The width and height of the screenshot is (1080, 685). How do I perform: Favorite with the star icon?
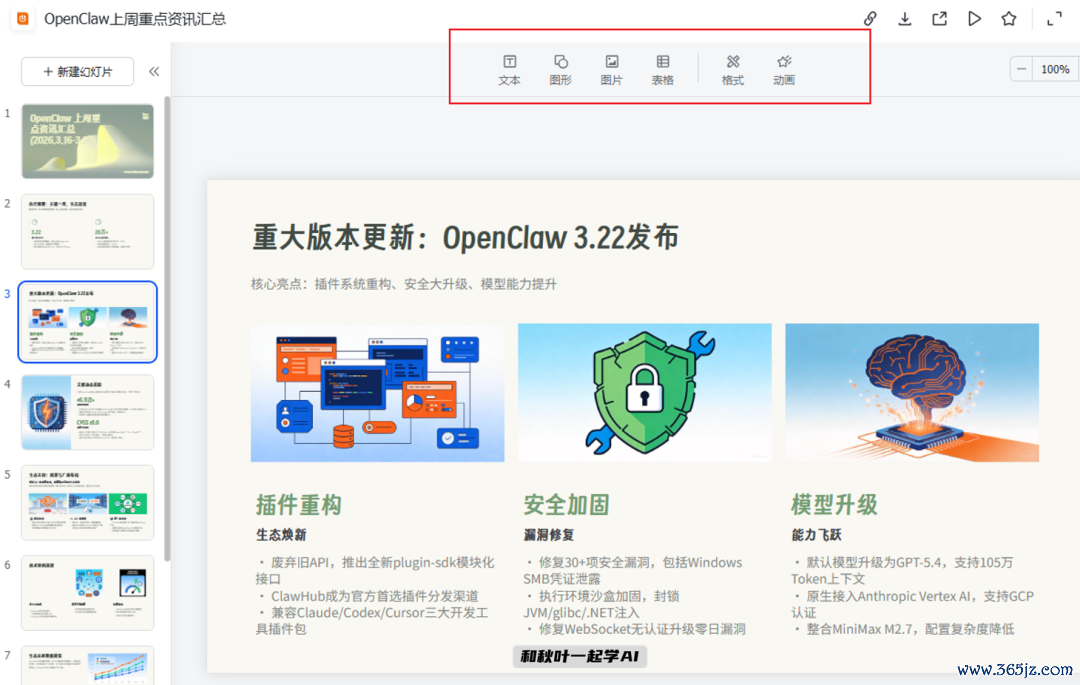tap(1008, 19)
